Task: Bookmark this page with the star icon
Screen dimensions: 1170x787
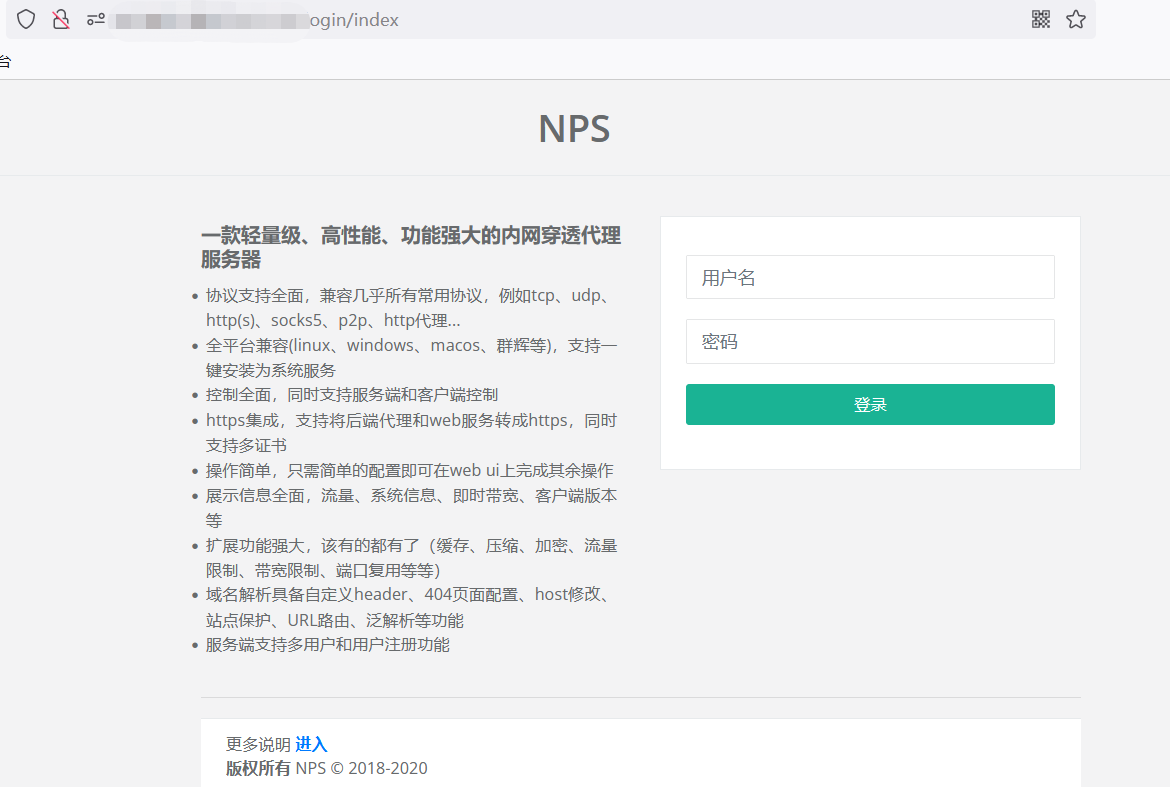Action: [1076, 19]
